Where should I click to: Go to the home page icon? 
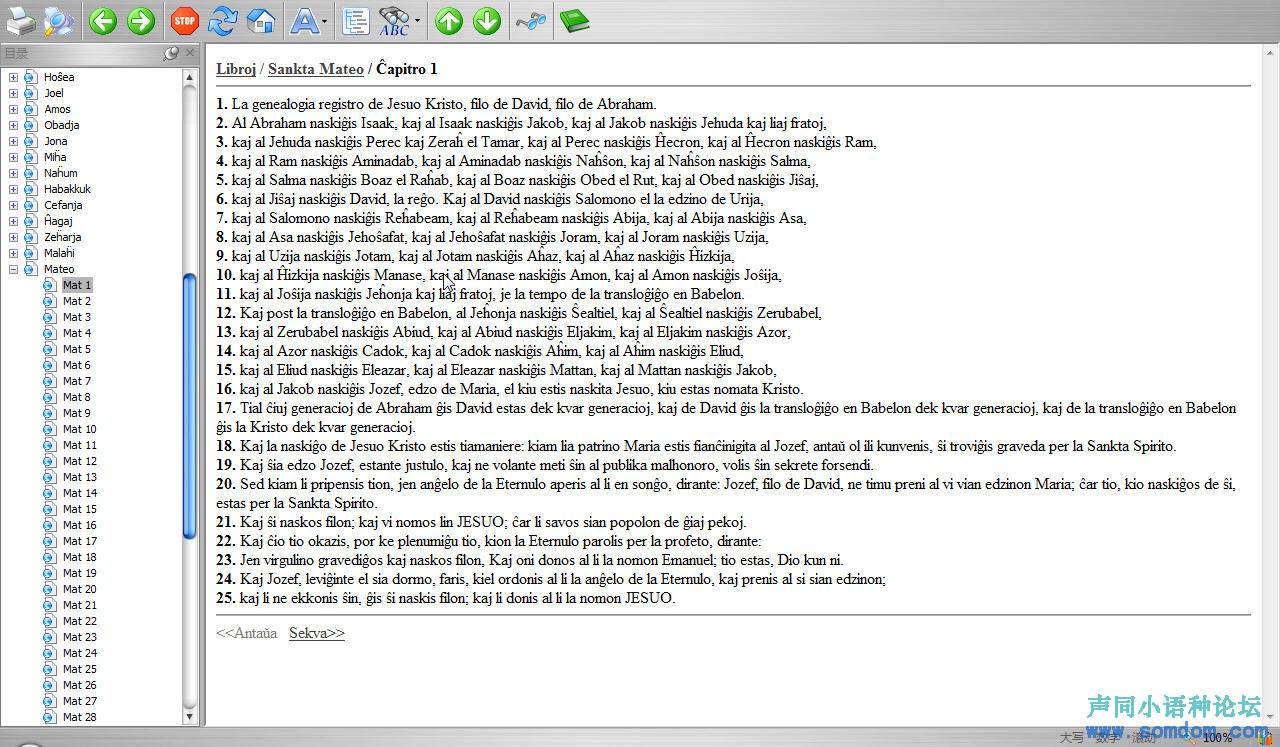261,20
